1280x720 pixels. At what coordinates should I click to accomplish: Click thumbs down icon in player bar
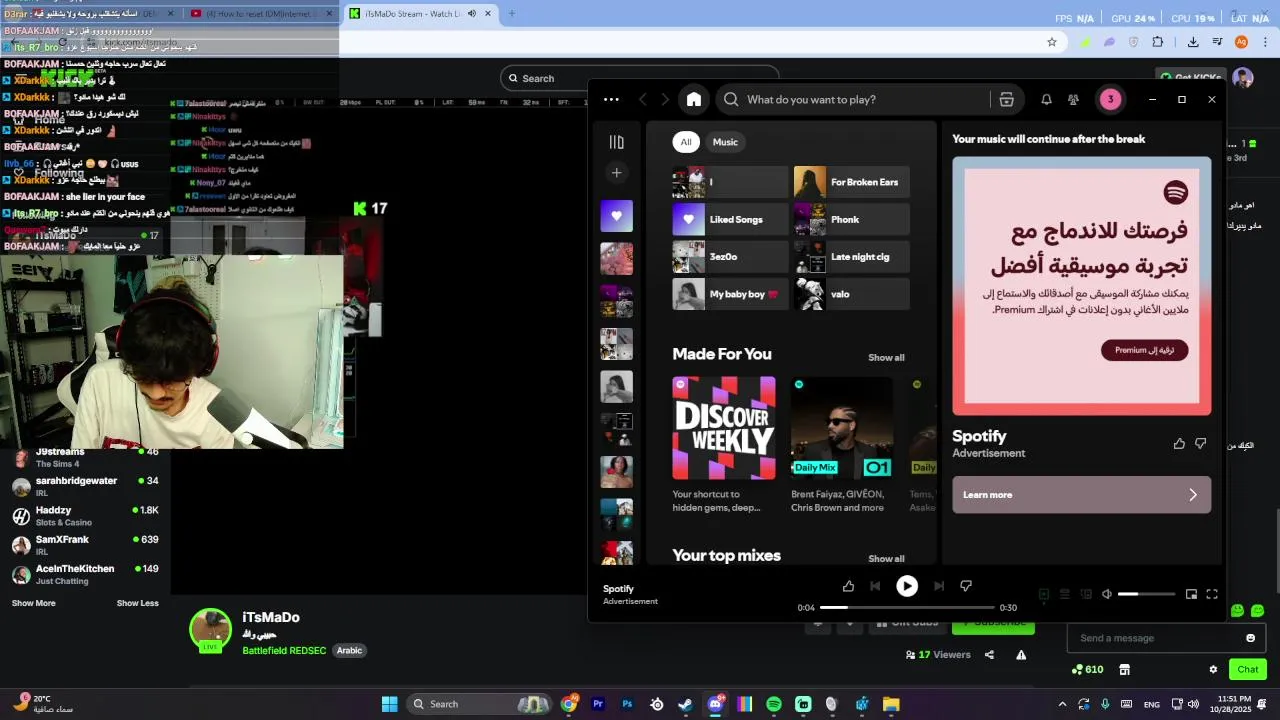tap(966, 586)
